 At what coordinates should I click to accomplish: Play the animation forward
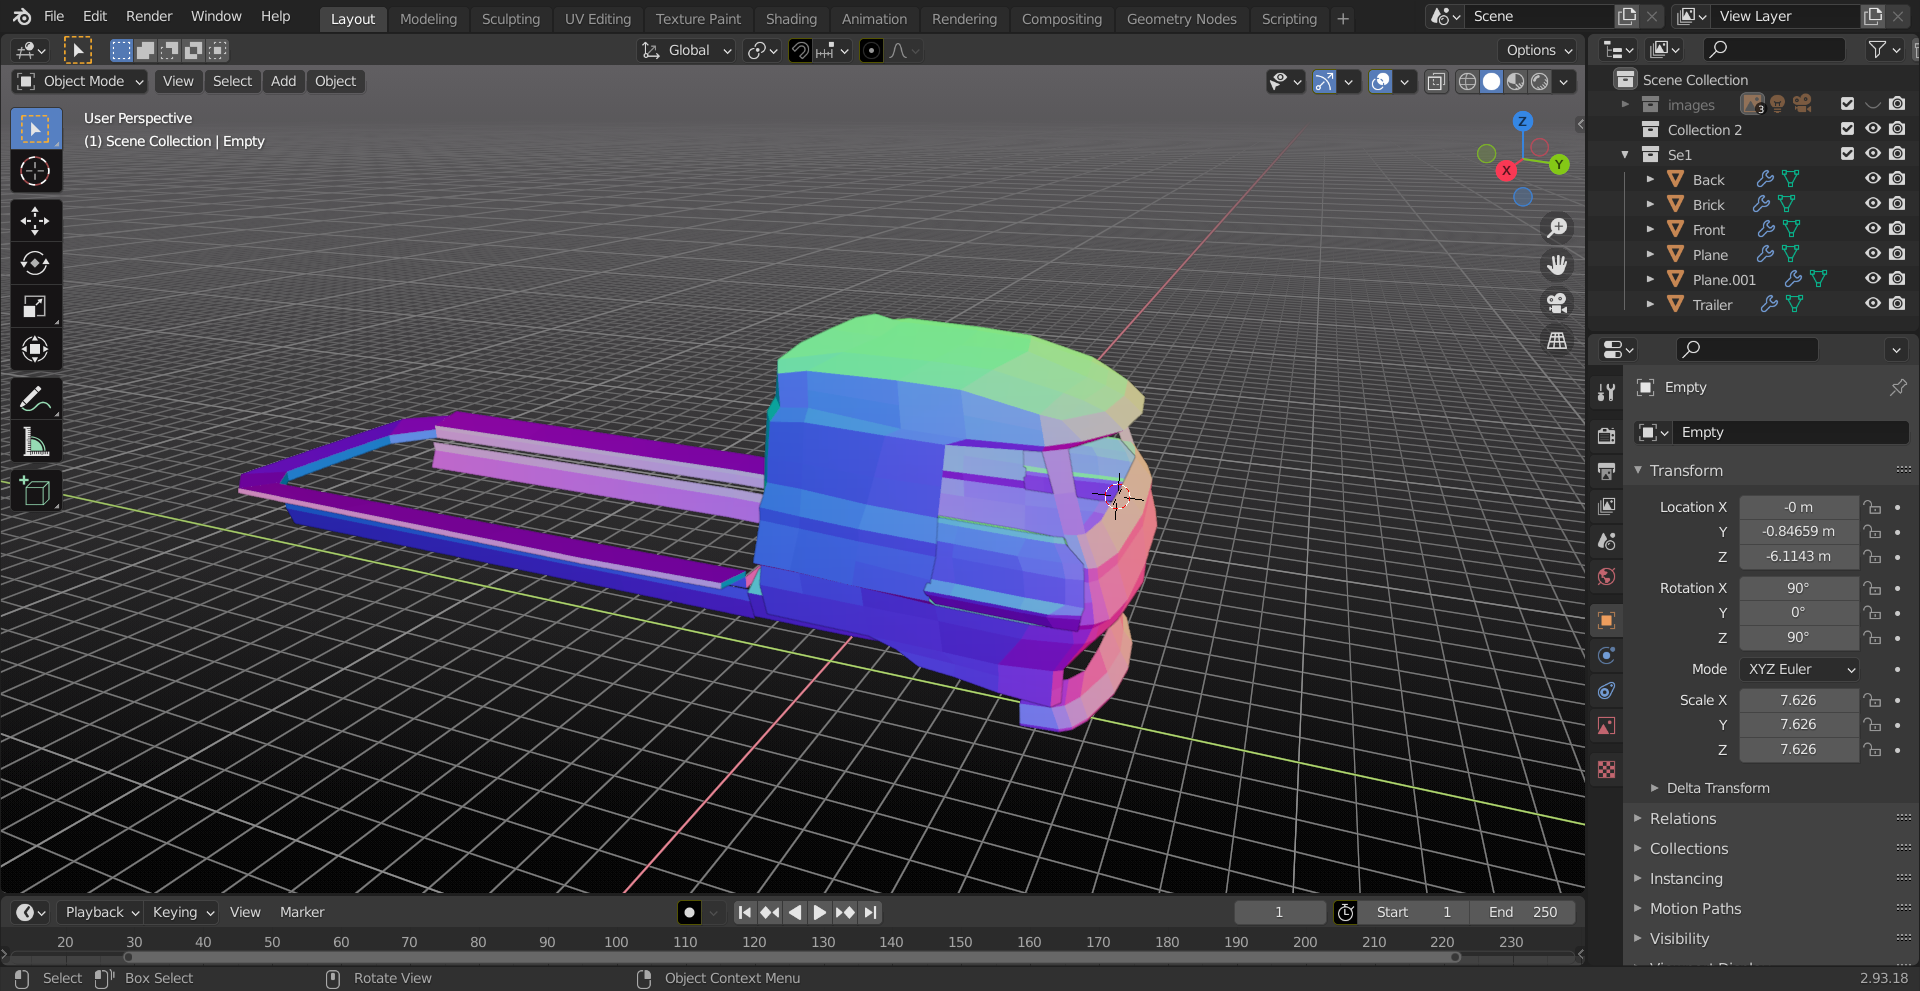(819, 912)
